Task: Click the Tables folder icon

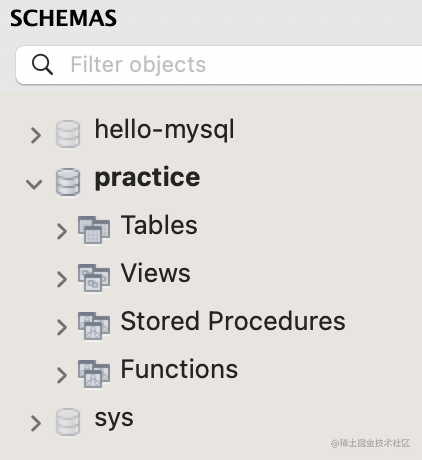Action: 94,230
